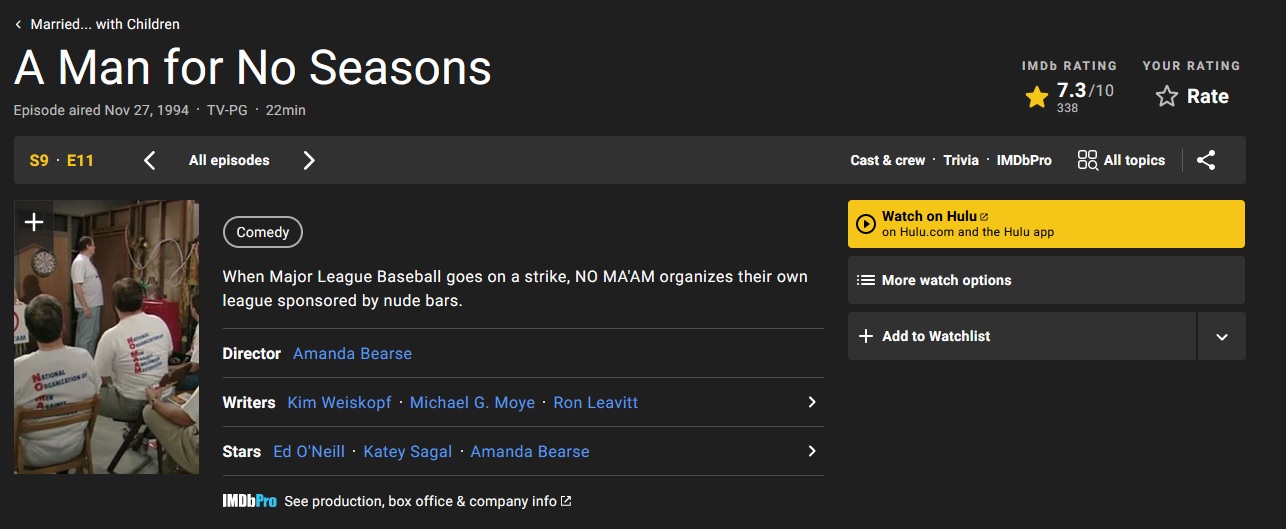Image resolution: width=1286 pixels, height=529 pixels.
Task: Open writer Michael G. Moye's page
Action: pos(472,402)
